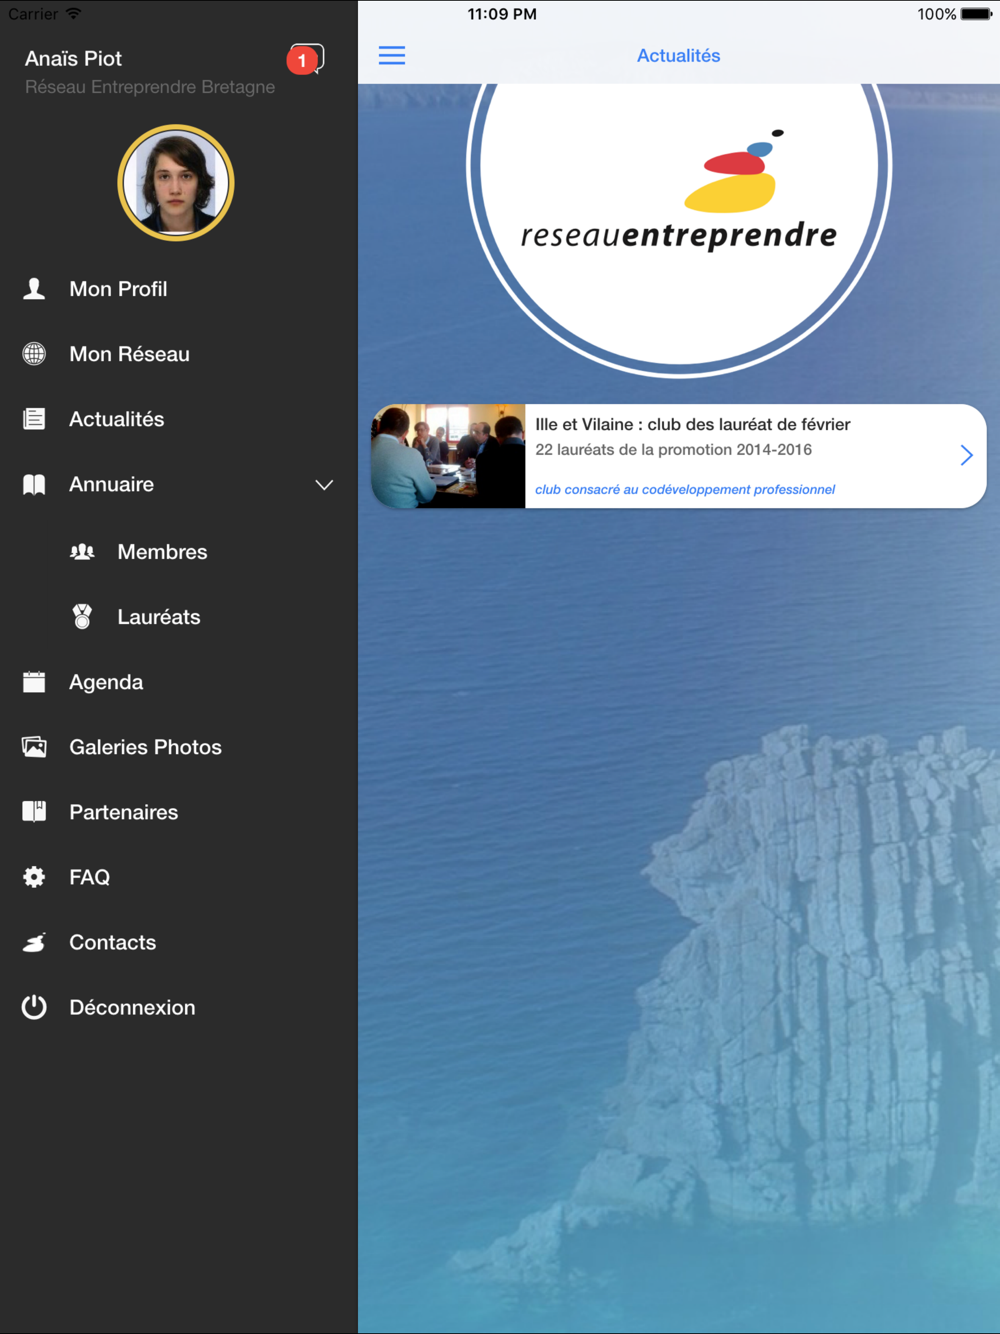Open the news article arrow chevron
Viewport: 1000px width, 1334px height.
[966, 456]
